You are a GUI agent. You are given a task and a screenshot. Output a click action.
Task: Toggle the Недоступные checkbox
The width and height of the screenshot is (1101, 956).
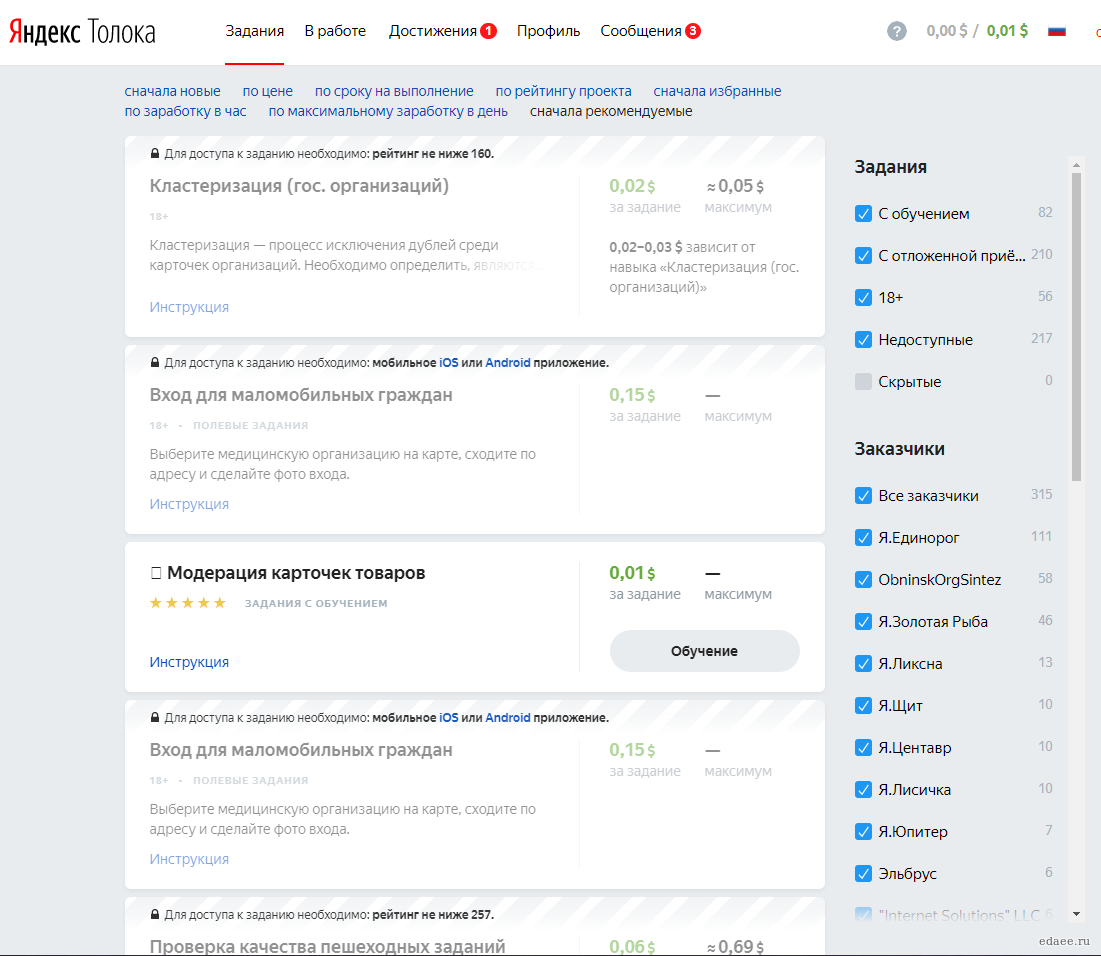point(864,340)
